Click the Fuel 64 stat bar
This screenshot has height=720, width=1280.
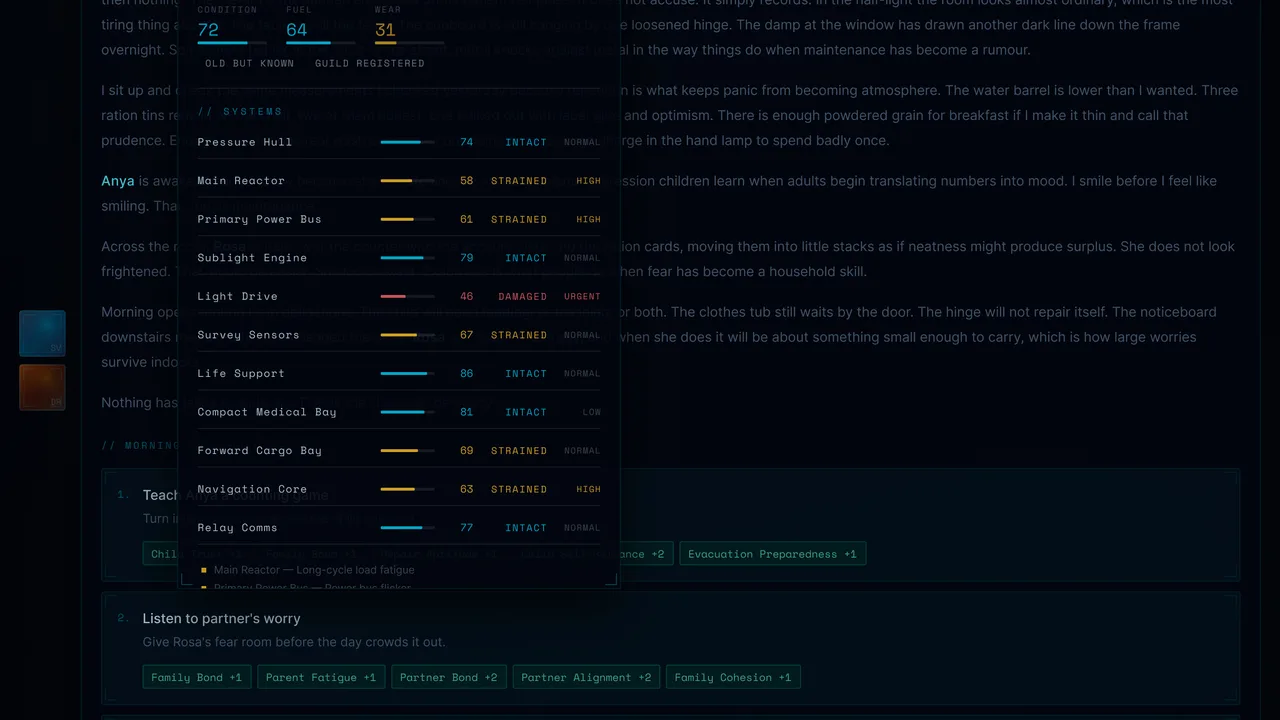pyautogui.click(x=321, y=43)
